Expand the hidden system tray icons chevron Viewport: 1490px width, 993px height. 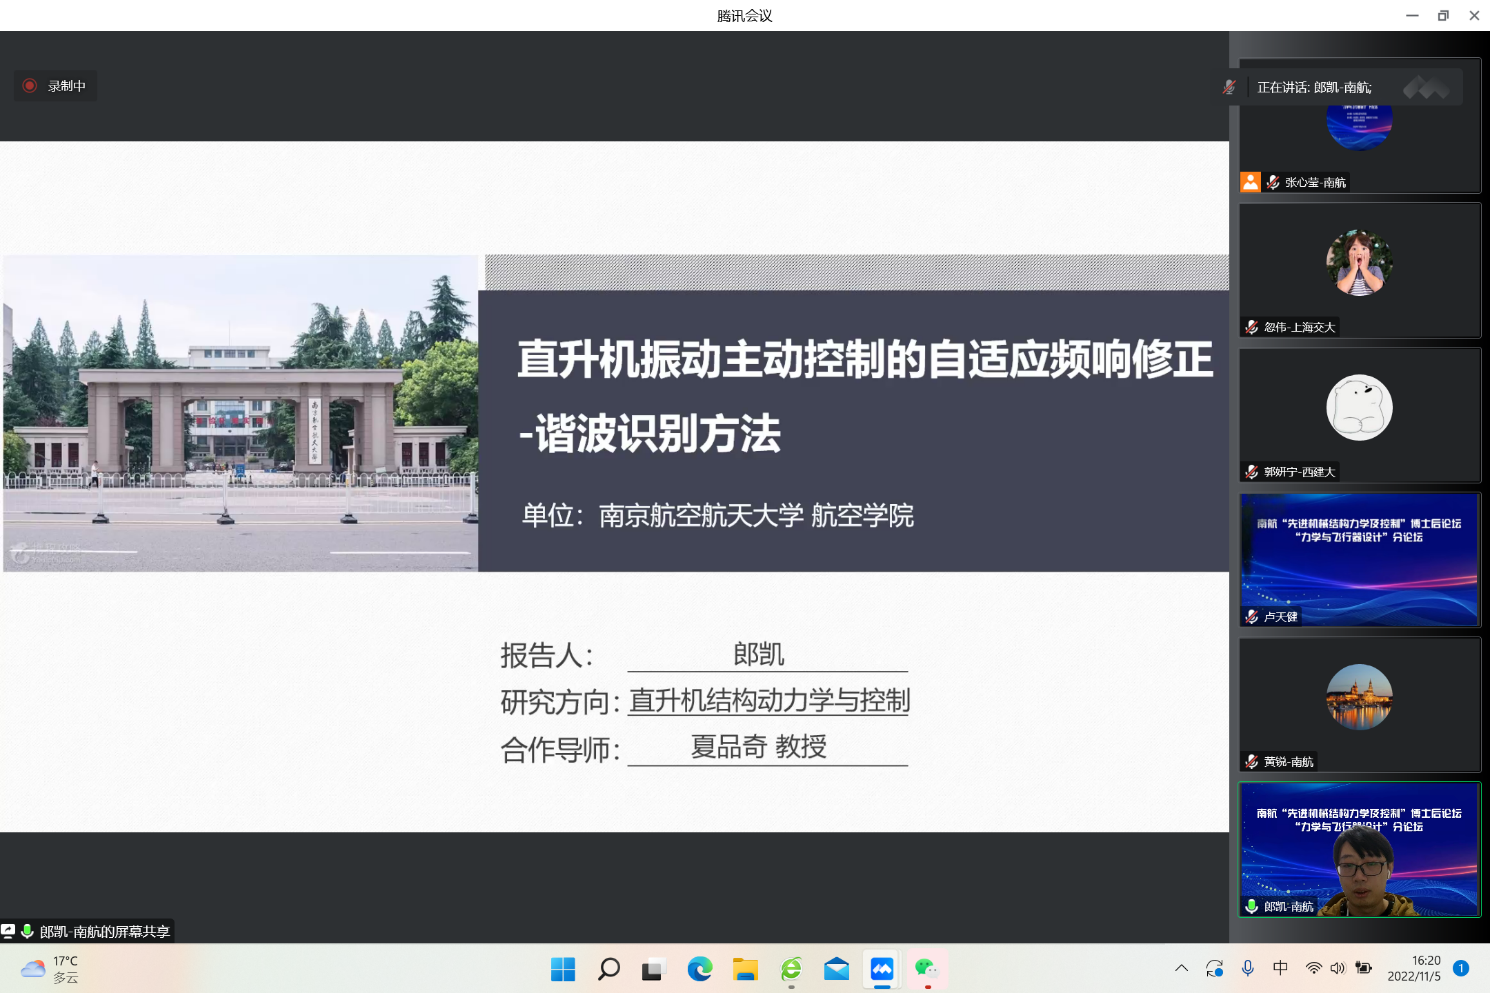[x=1181, y=968]
